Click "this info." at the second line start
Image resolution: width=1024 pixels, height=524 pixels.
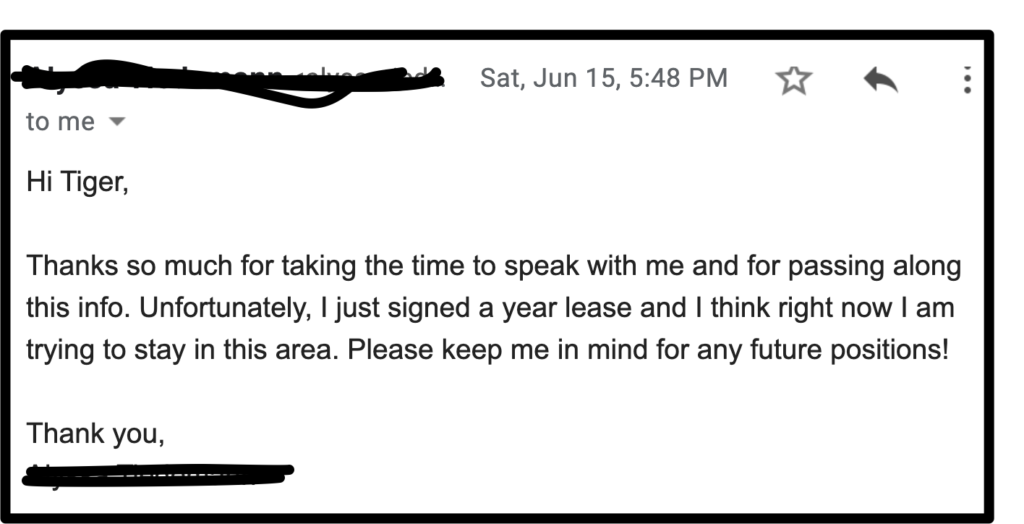click(78, 308)
